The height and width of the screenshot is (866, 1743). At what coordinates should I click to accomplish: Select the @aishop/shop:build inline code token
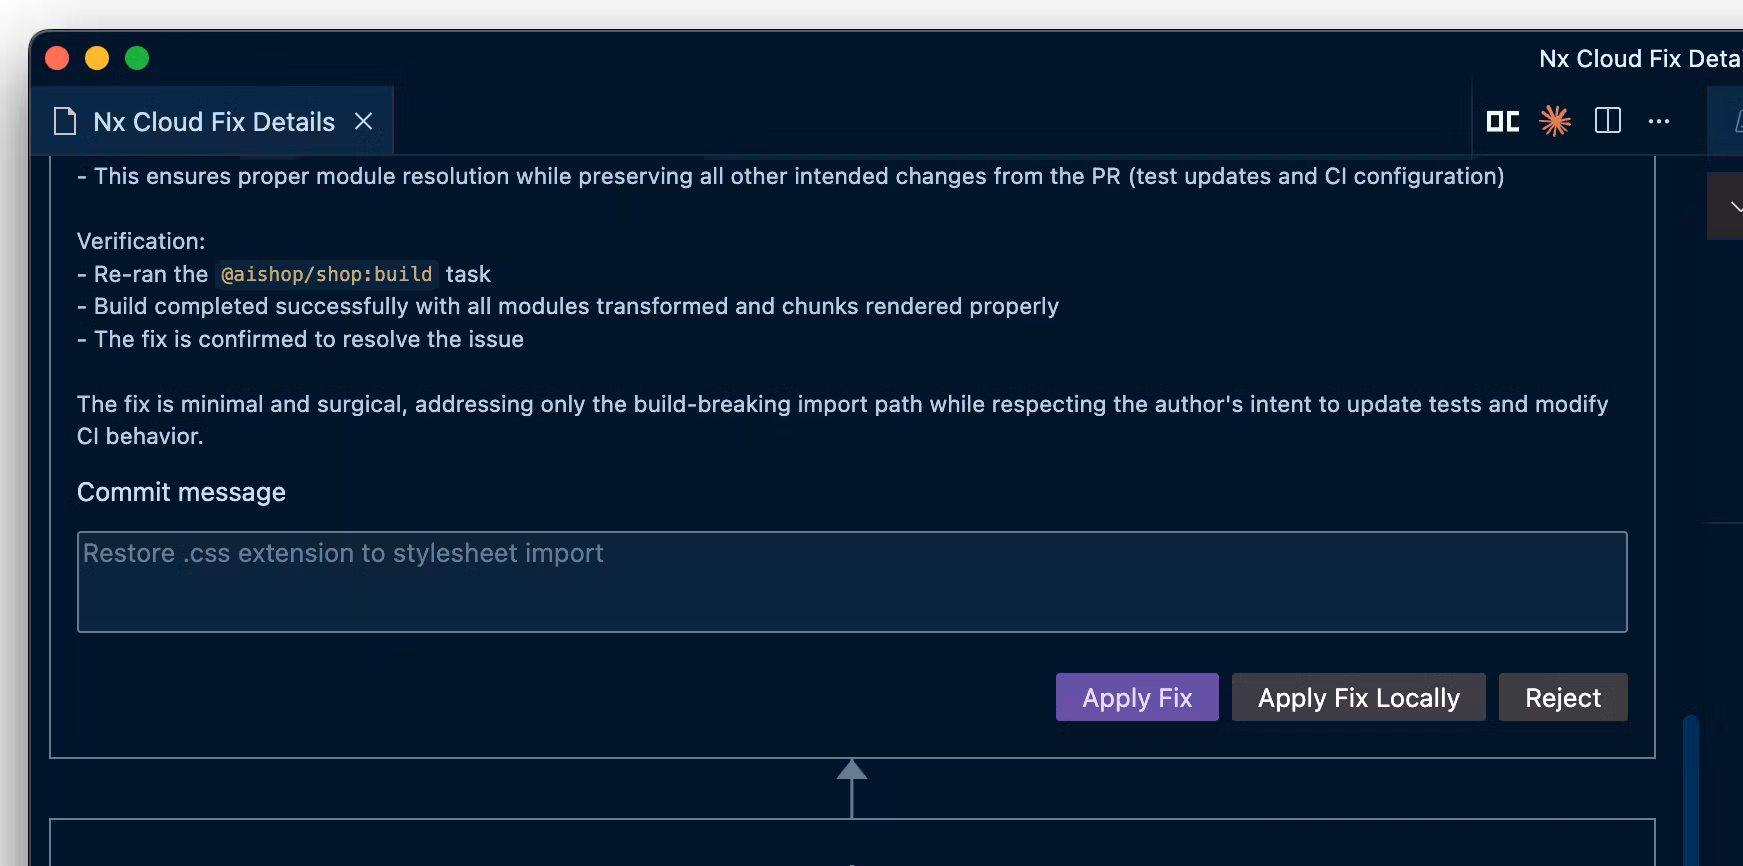327,274
